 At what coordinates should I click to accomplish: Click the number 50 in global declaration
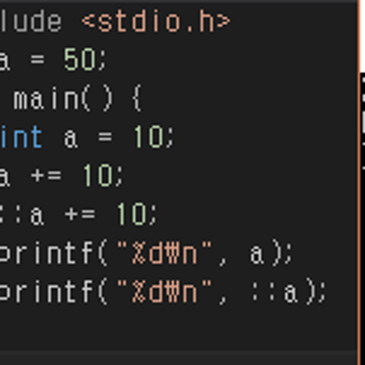click(x=80, y=60)
